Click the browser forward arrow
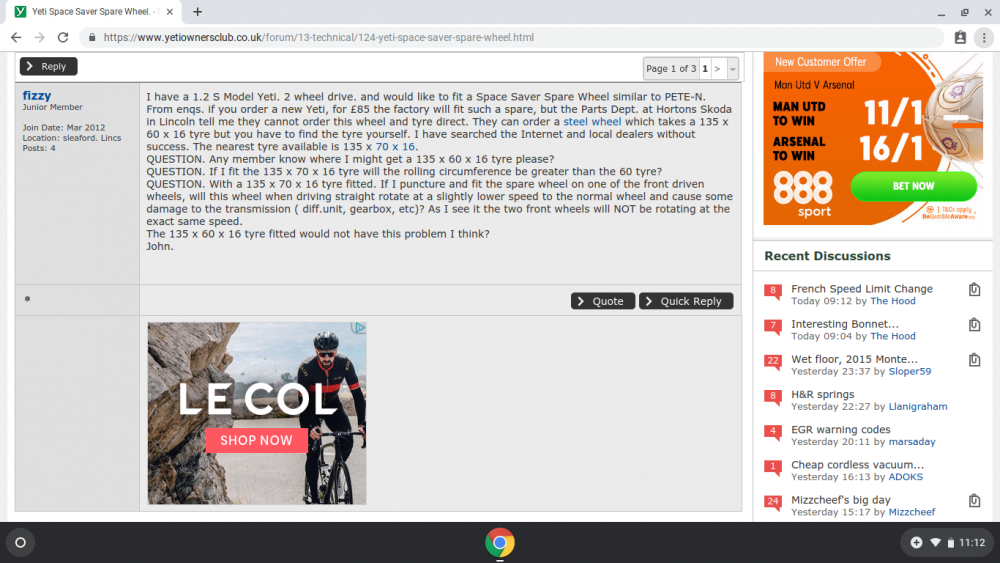This screenshot has height=563, width=1000. tap(40, 38)
